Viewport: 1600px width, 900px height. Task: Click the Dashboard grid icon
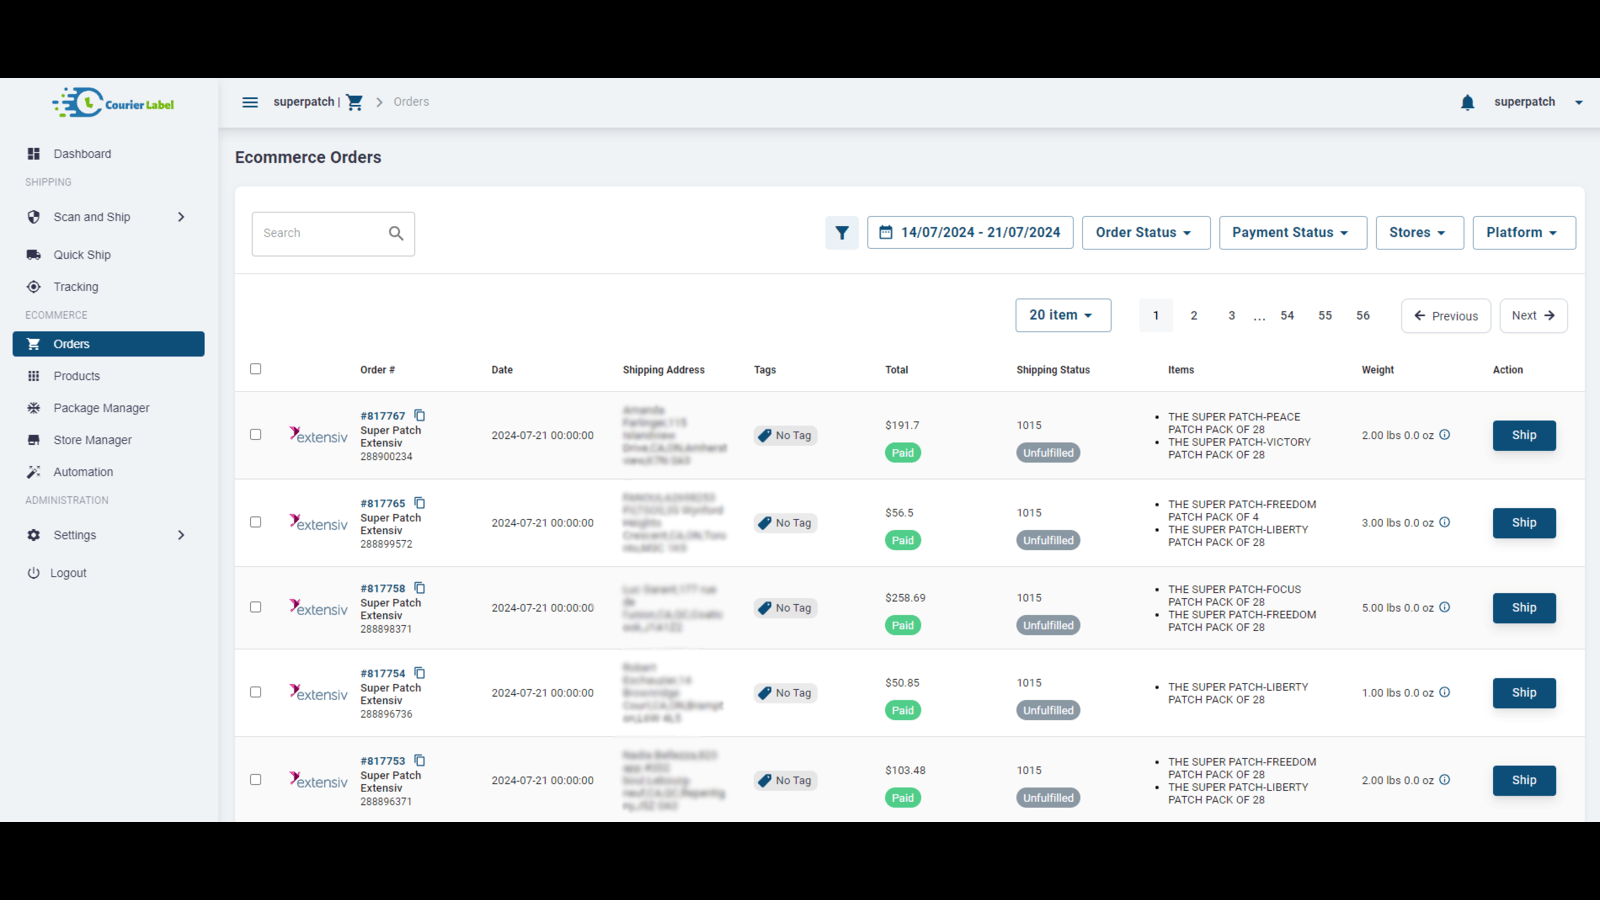[x=34, y=154]
